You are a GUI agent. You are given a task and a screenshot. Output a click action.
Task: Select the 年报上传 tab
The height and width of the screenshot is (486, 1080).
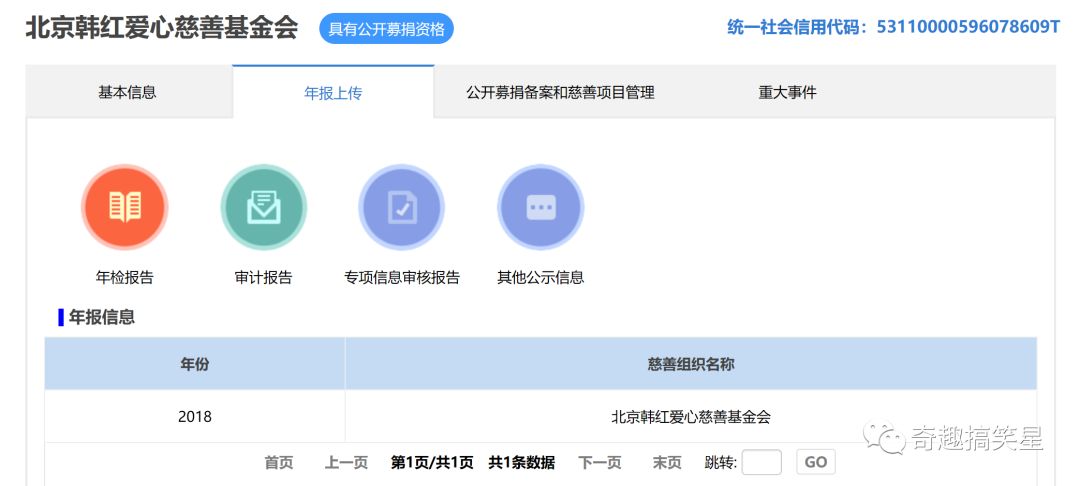[333, 93]
